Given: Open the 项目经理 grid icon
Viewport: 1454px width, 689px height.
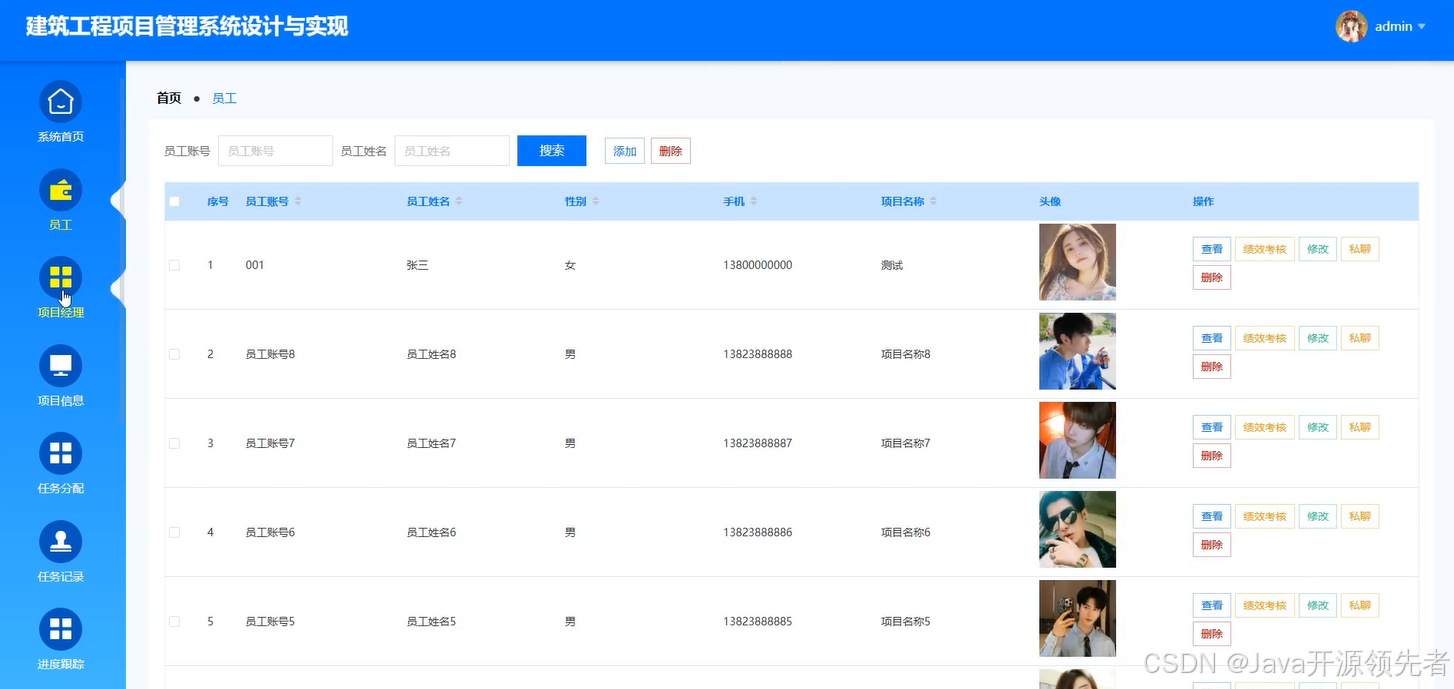Looking at the screenshot, I should 60,278.
